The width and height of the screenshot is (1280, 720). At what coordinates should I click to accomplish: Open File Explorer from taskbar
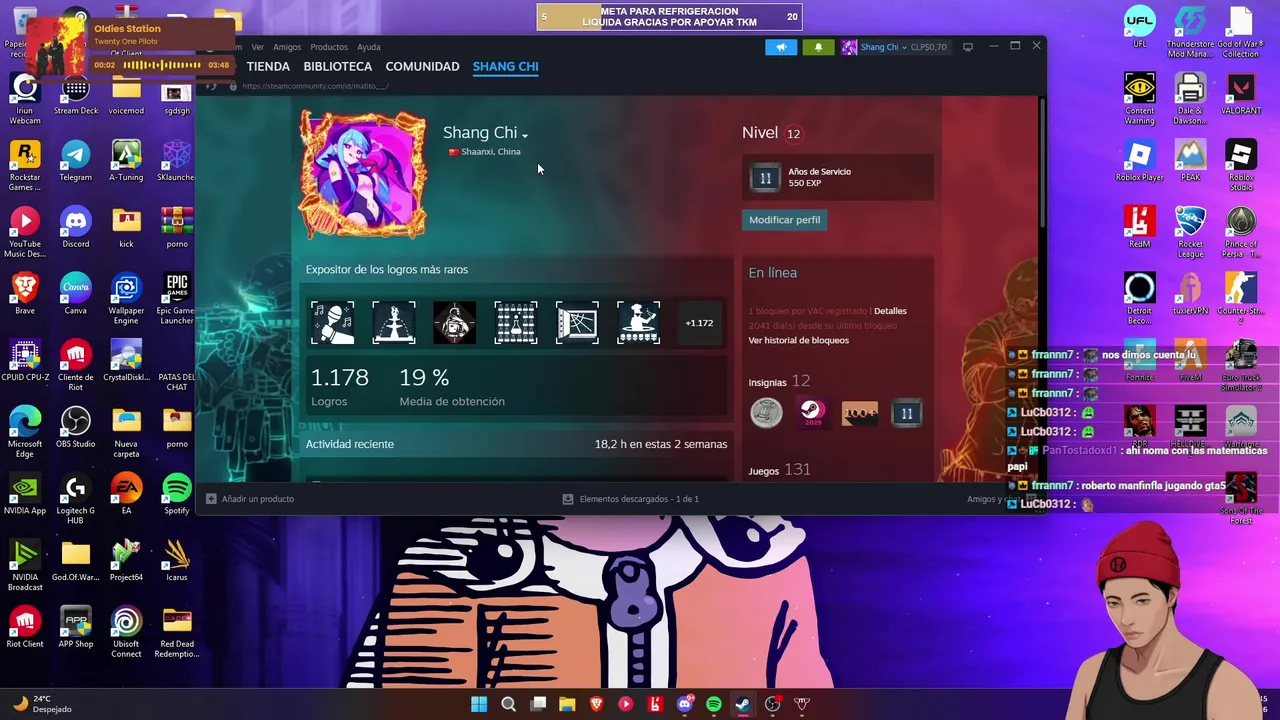567,704
